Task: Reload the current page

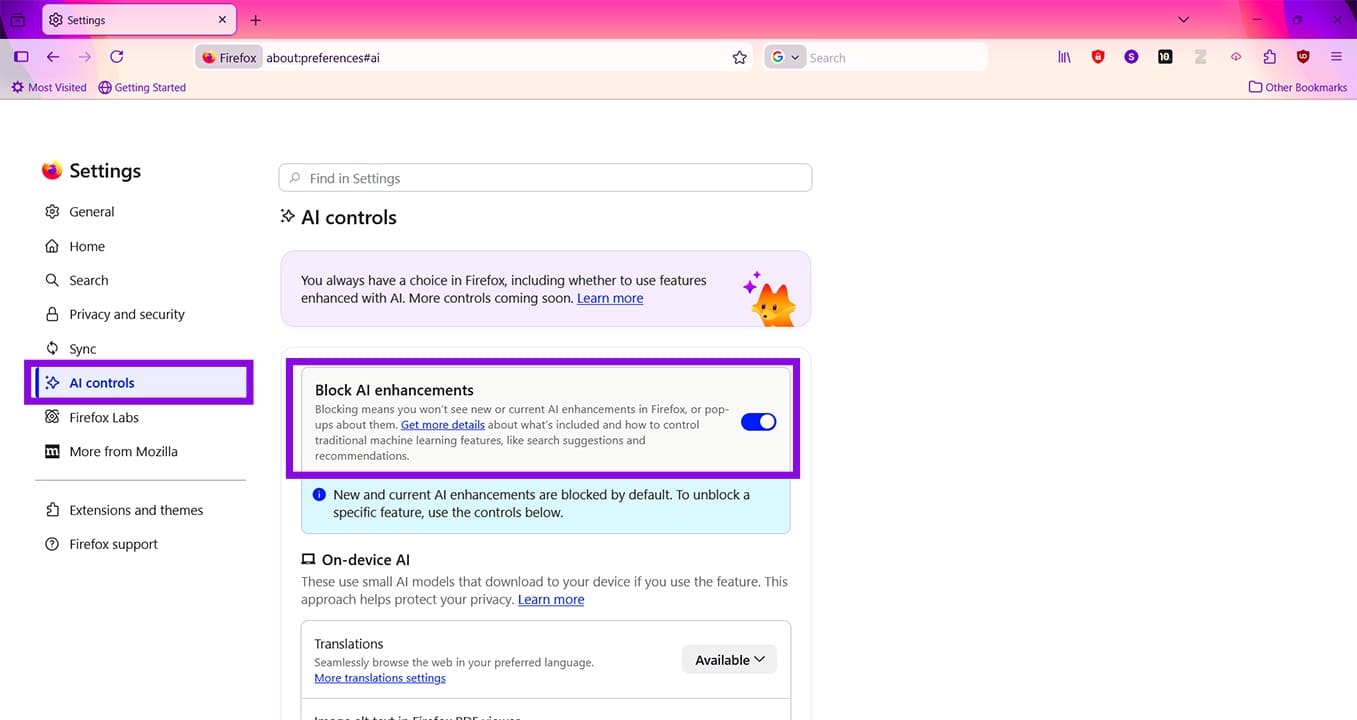Action: pyautogui.click(x=117, y=57)
